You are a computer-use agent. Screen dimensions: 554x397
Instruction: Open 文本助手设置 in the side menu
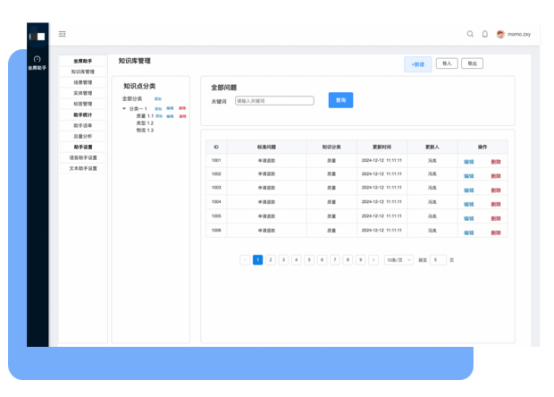tap(83, 168)
